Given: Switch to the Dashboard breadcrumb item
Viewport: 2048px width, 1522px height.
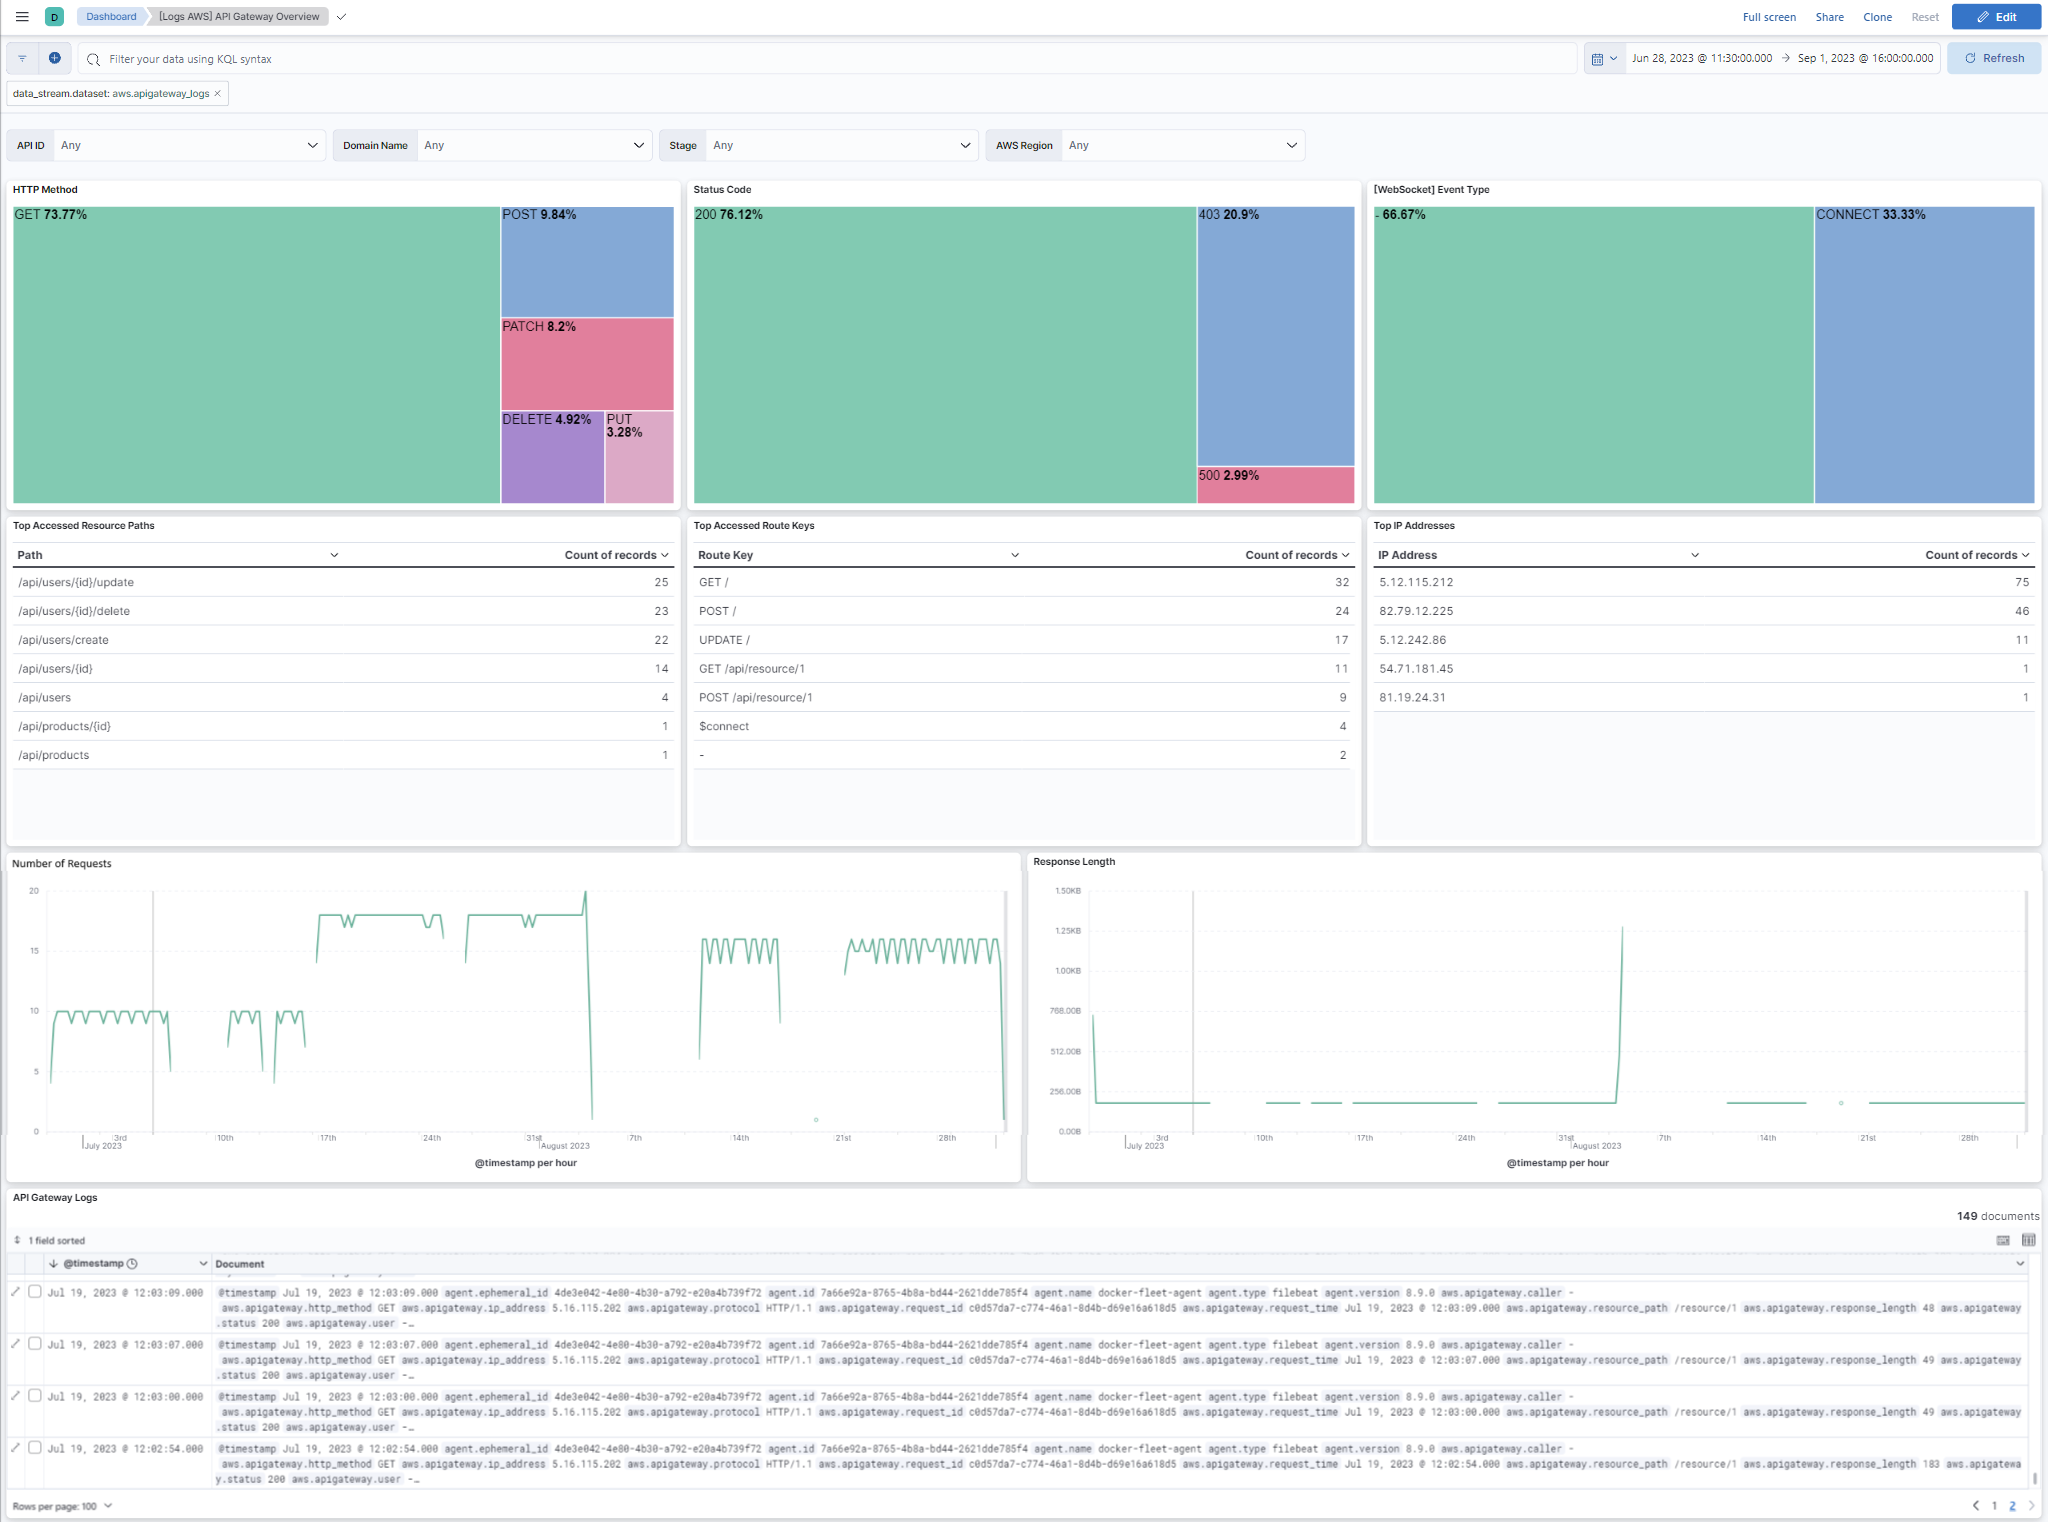Looking at the screenshot, I should pos(109,16).
